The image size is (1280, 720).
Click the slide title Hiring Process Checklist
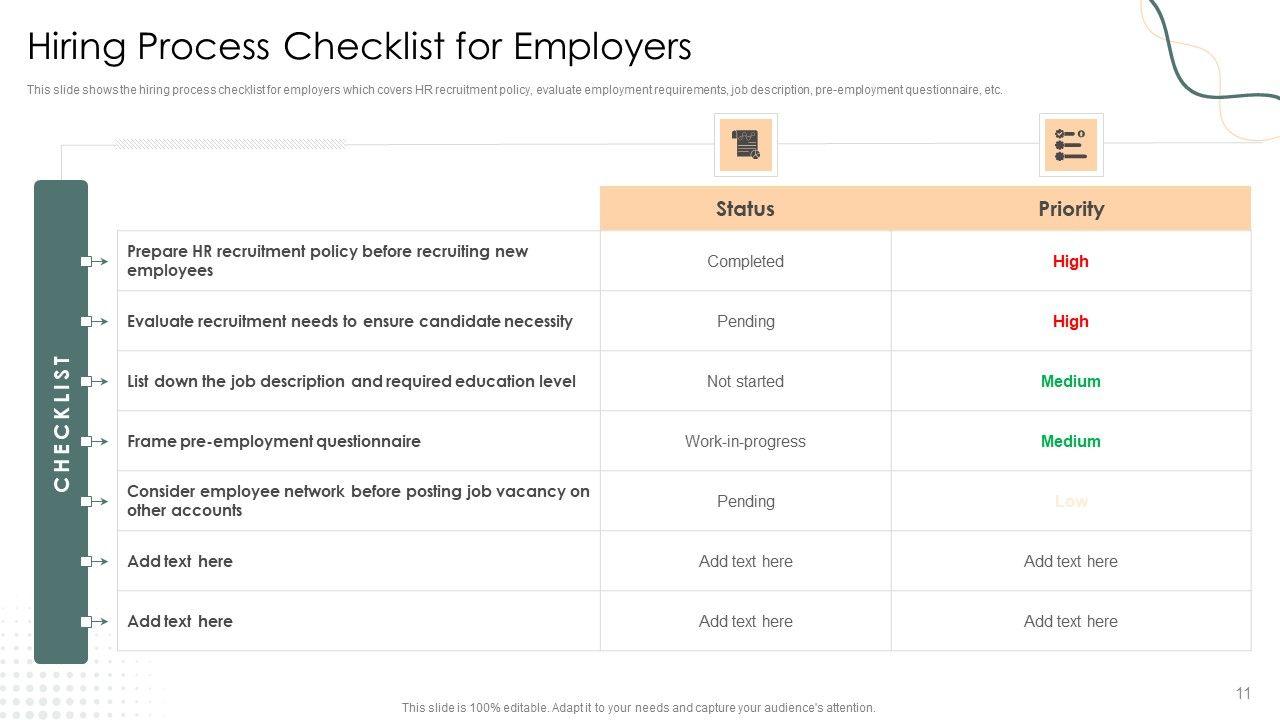[x=359, y=47]
